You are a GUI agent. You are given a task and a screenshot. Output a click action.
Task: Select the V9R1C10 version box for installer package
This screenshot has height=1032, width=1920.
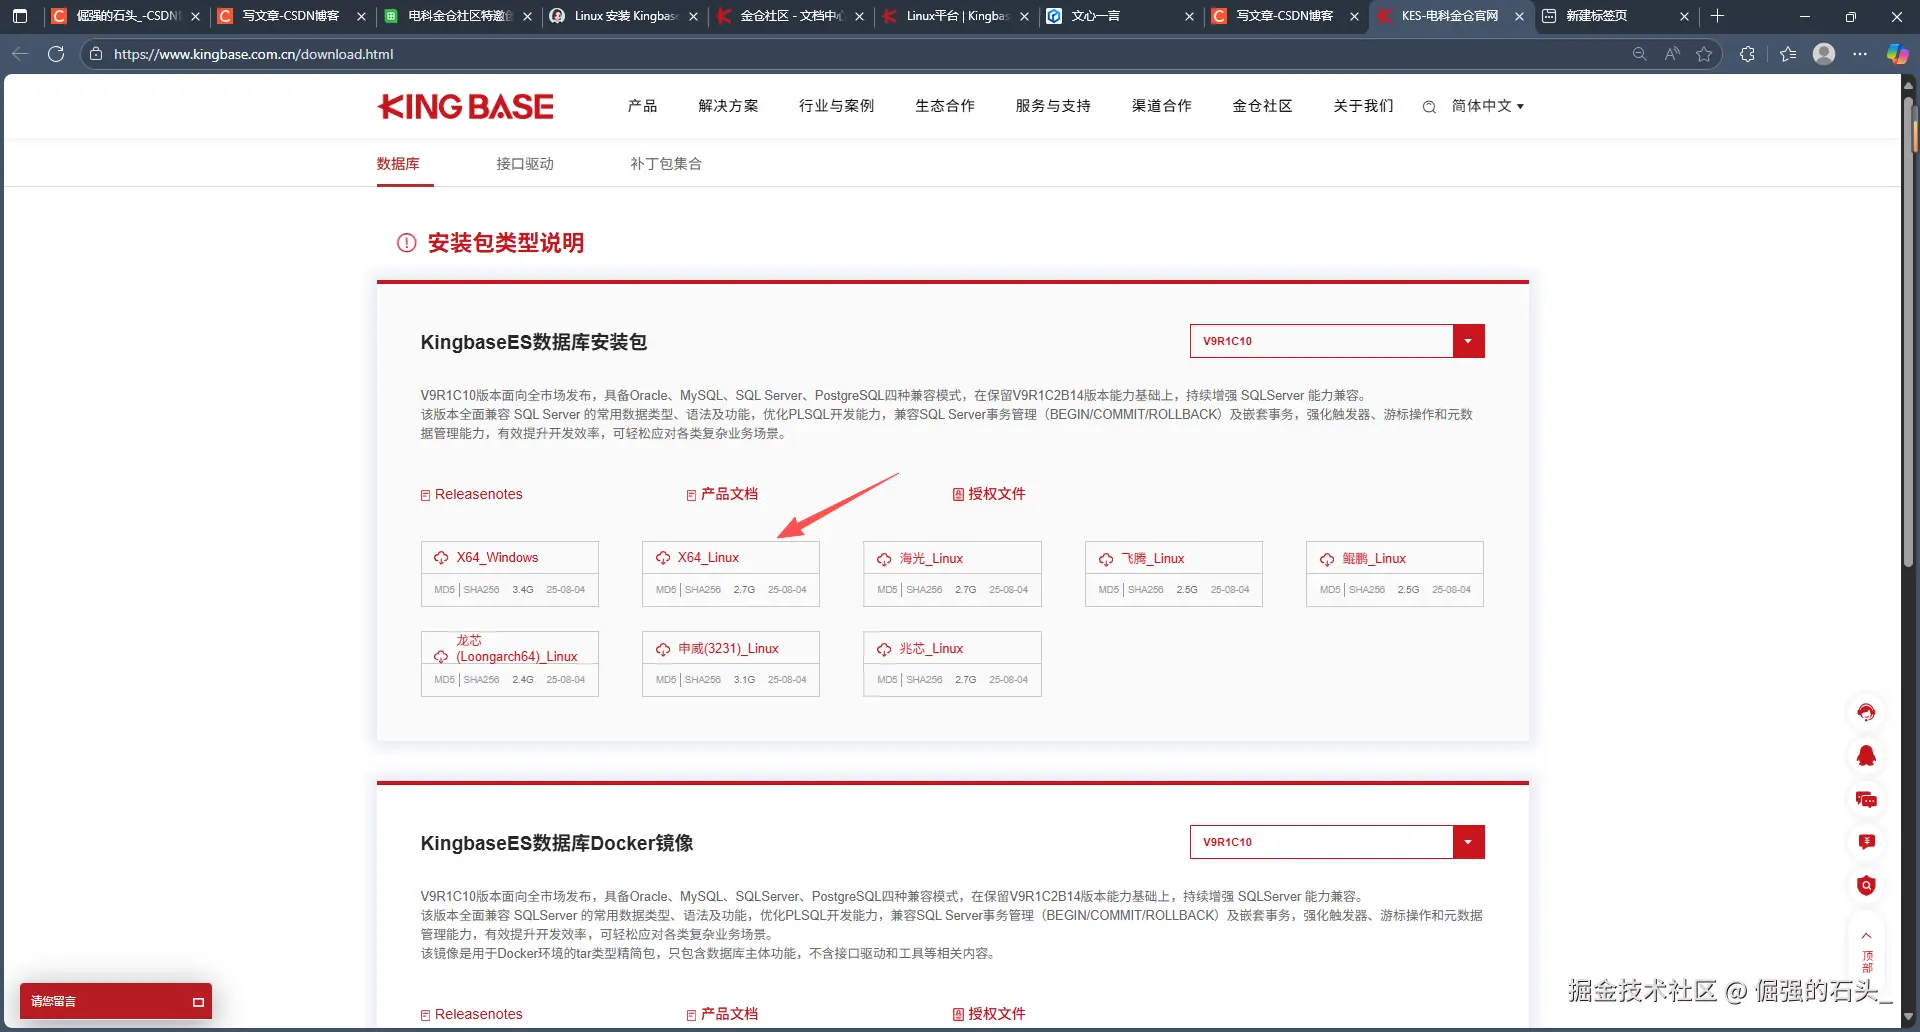click(x=1321, y=341)
